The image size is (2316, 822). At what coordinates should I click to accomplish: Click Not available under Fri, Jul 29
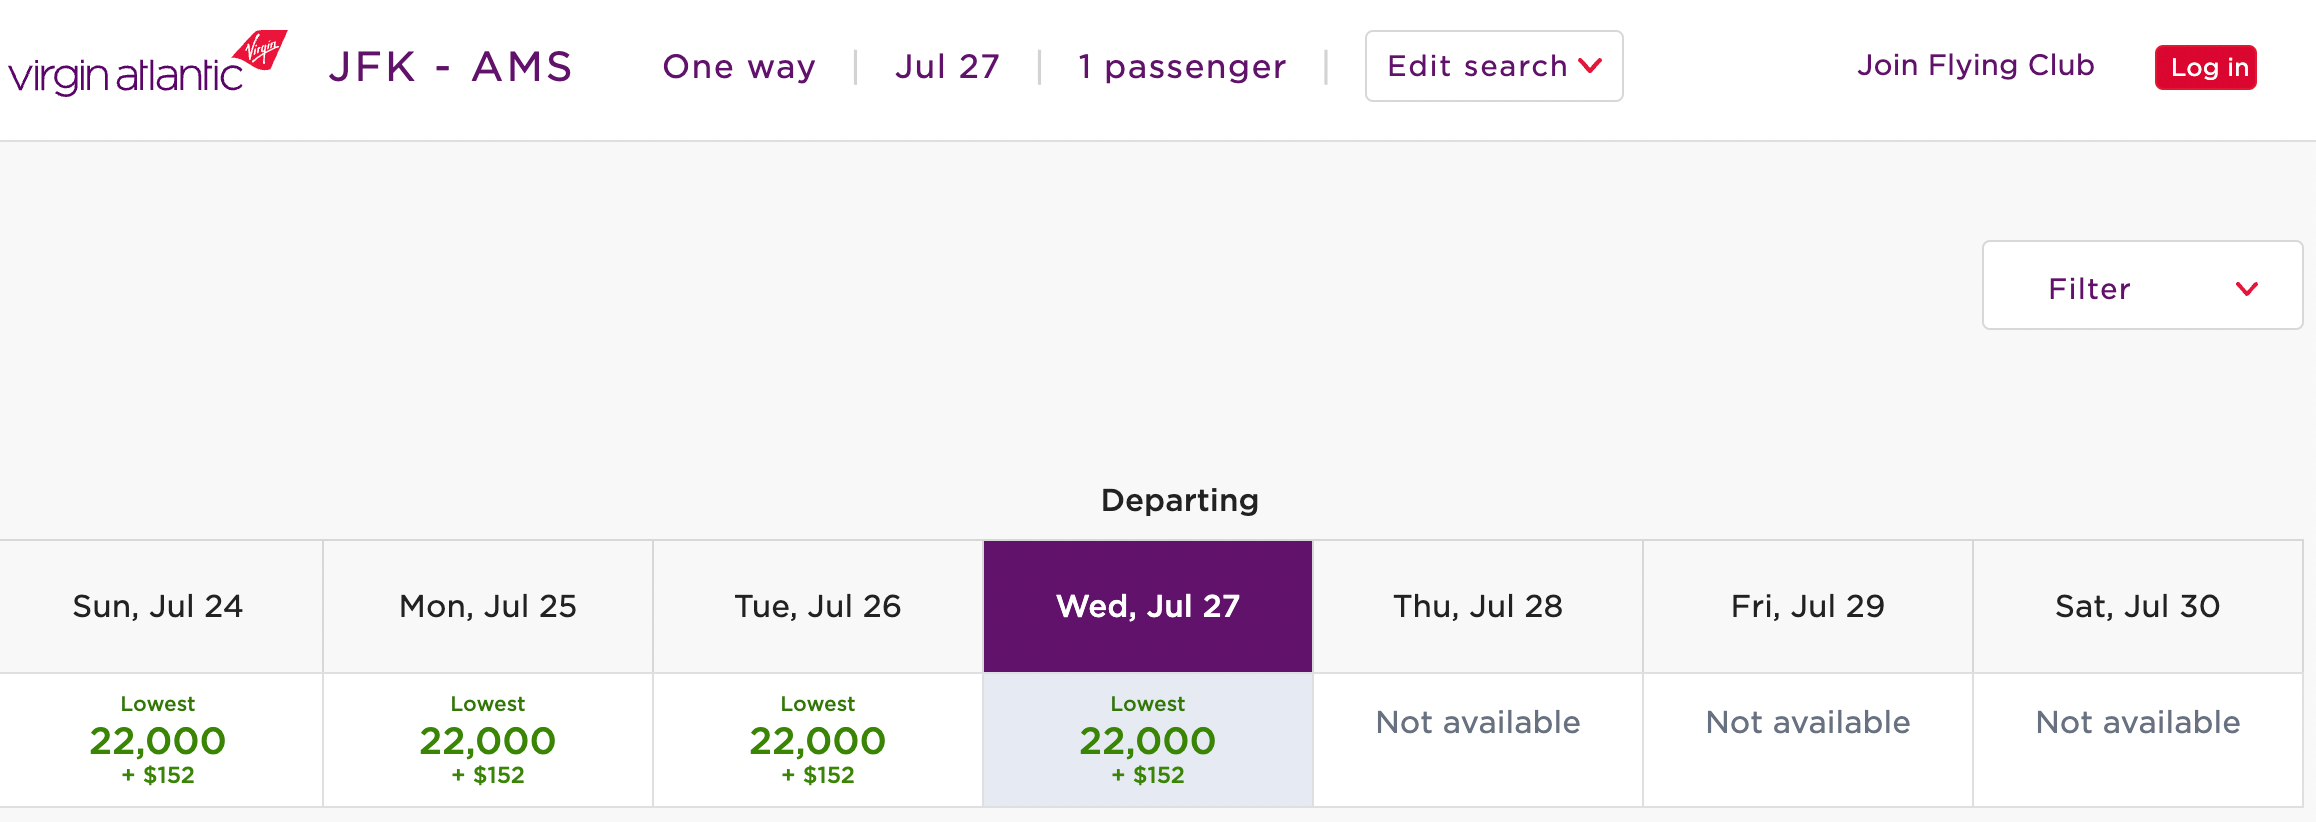point(1807,722)
